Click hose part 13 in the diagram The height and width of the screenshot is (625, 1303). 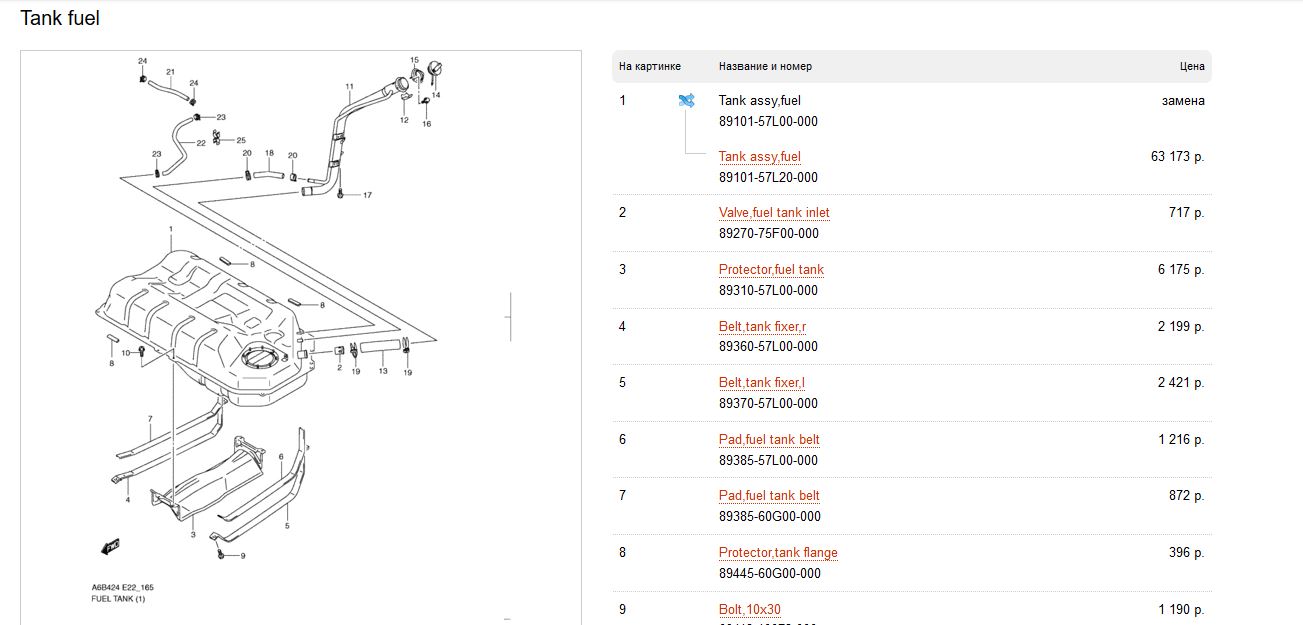coord(380,348)
